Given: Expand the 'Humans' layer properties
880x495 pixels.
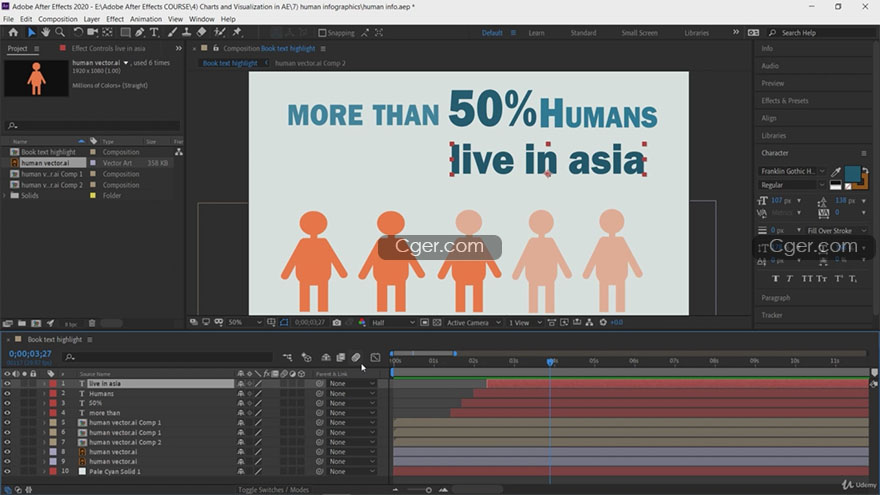Looking at the screenshot, I should 44,393.
